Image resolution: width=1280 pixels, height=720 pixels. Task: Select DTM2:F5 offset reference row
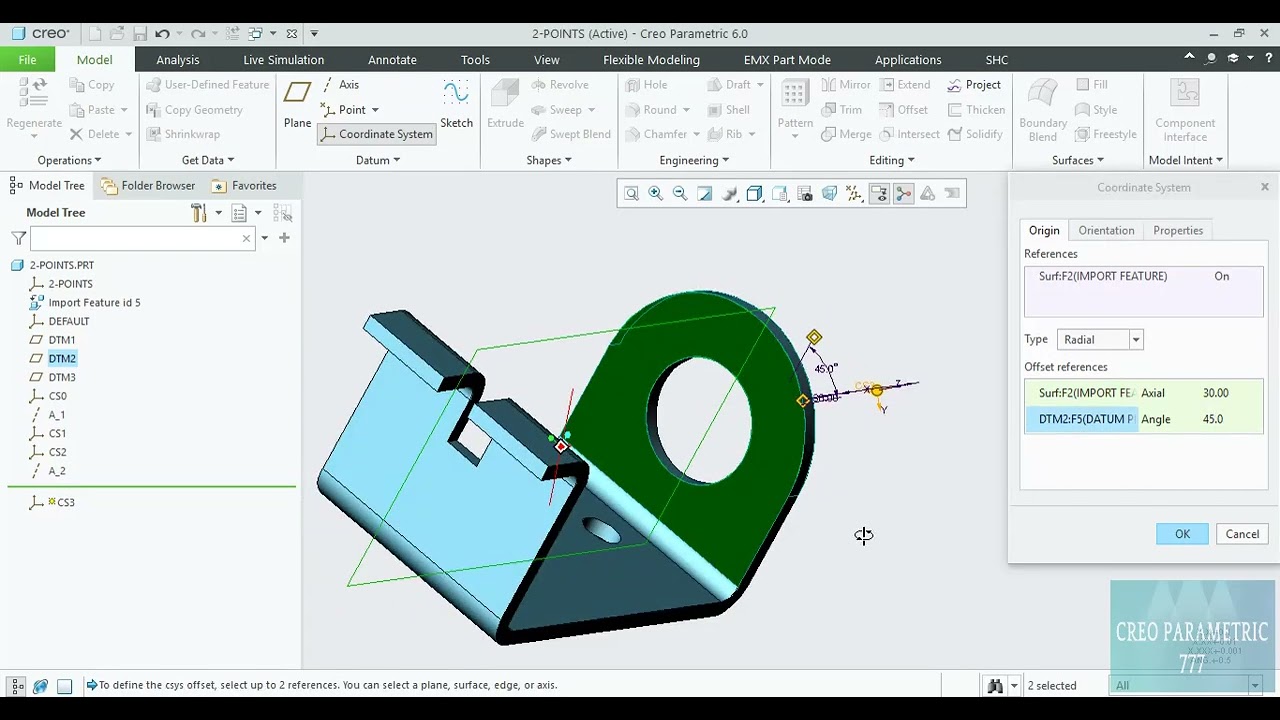click(x=1143, y=420)
